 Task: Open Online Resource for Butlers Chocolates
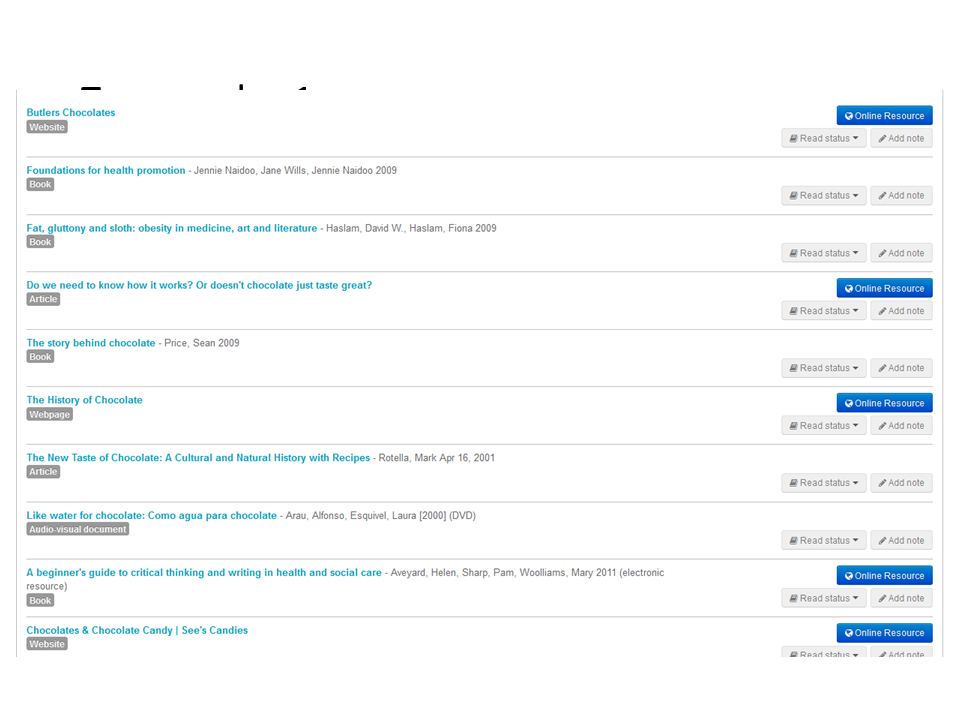[x=884, y=116]
